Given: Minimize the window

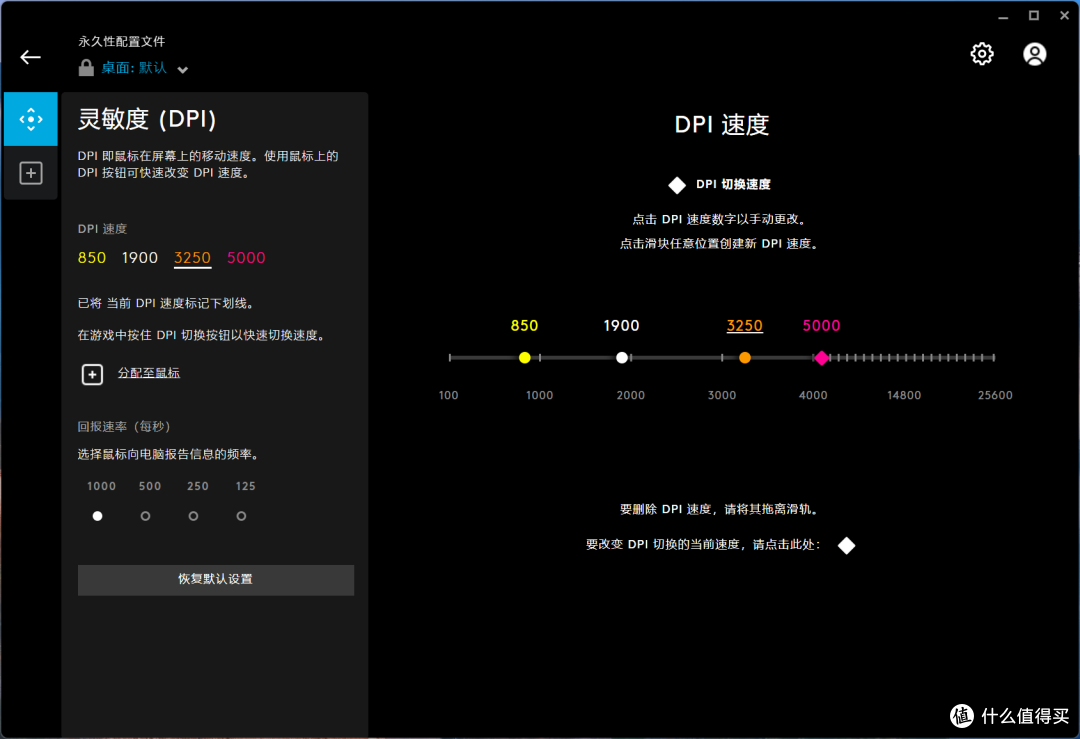Looking at the screenshot, I should point(1003,17).
